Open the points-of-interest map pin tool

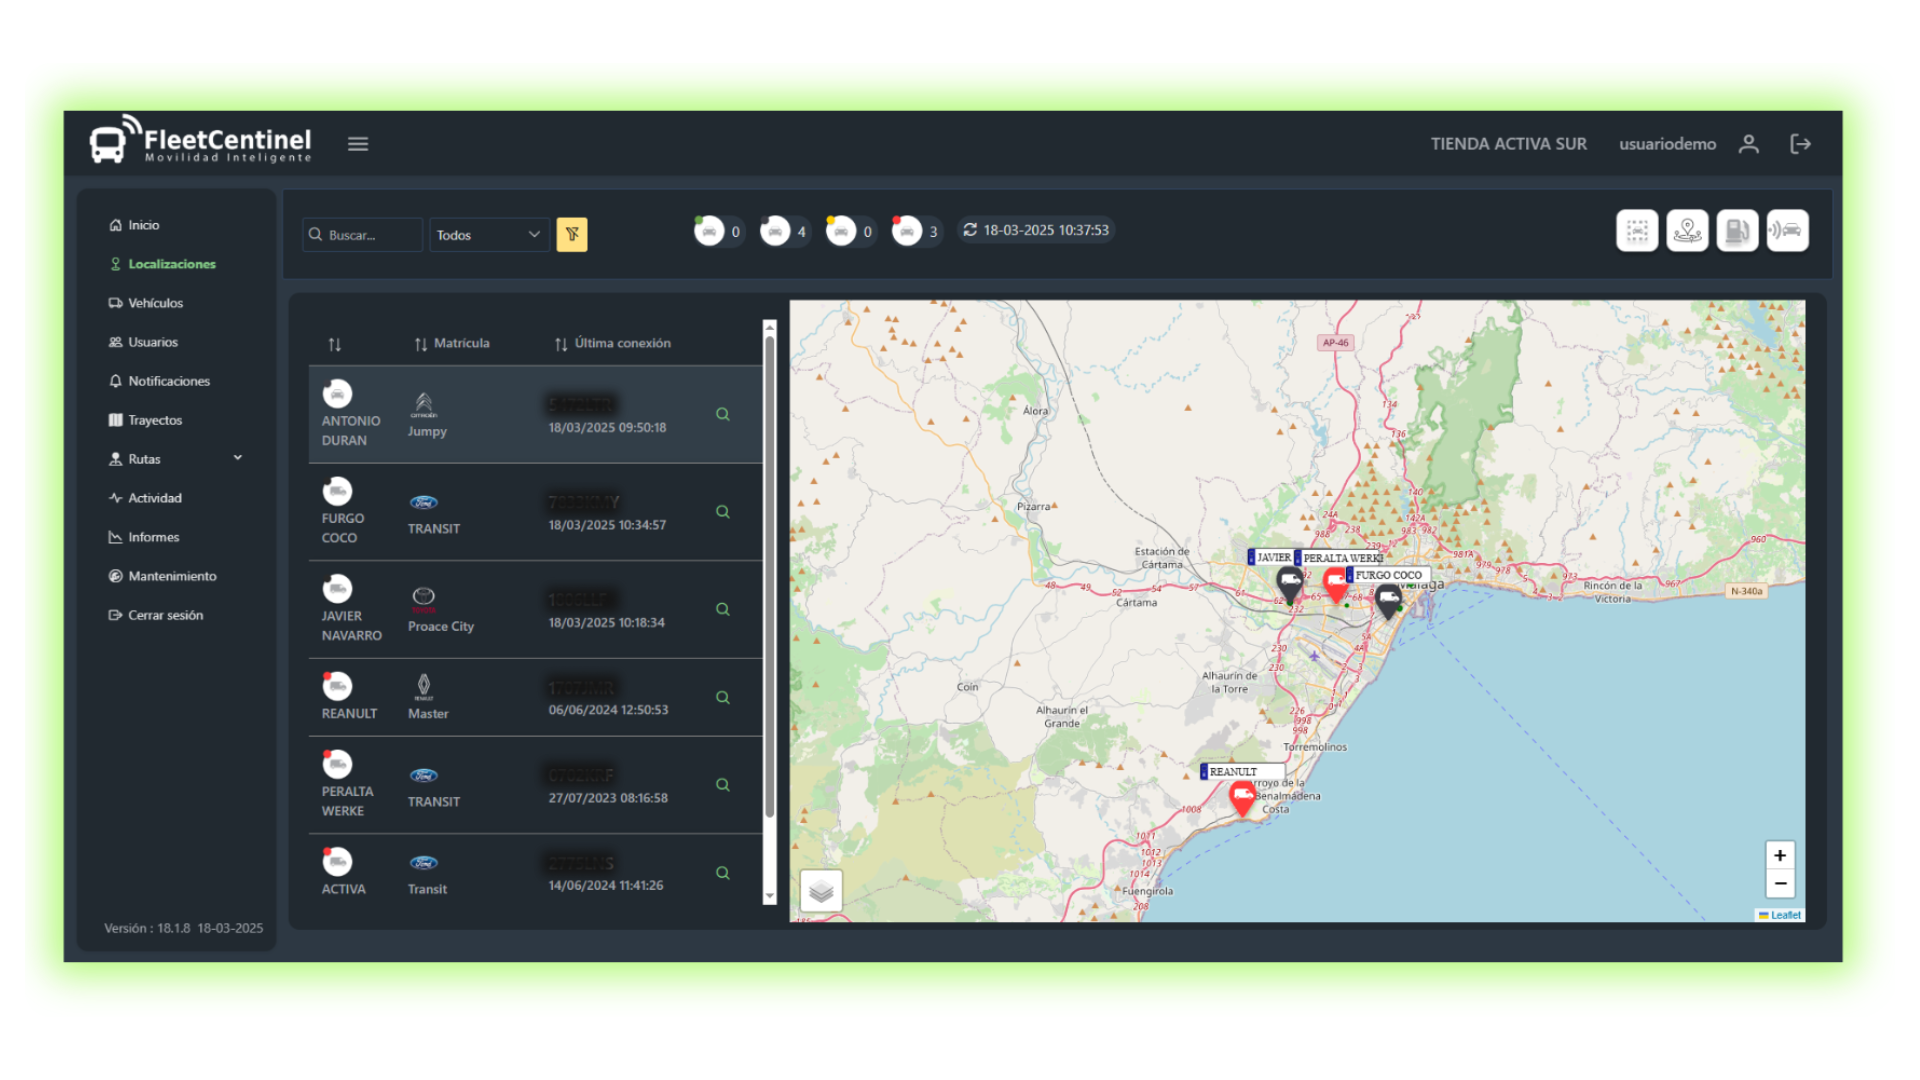pyautogui.click(x=1687, y=231)
